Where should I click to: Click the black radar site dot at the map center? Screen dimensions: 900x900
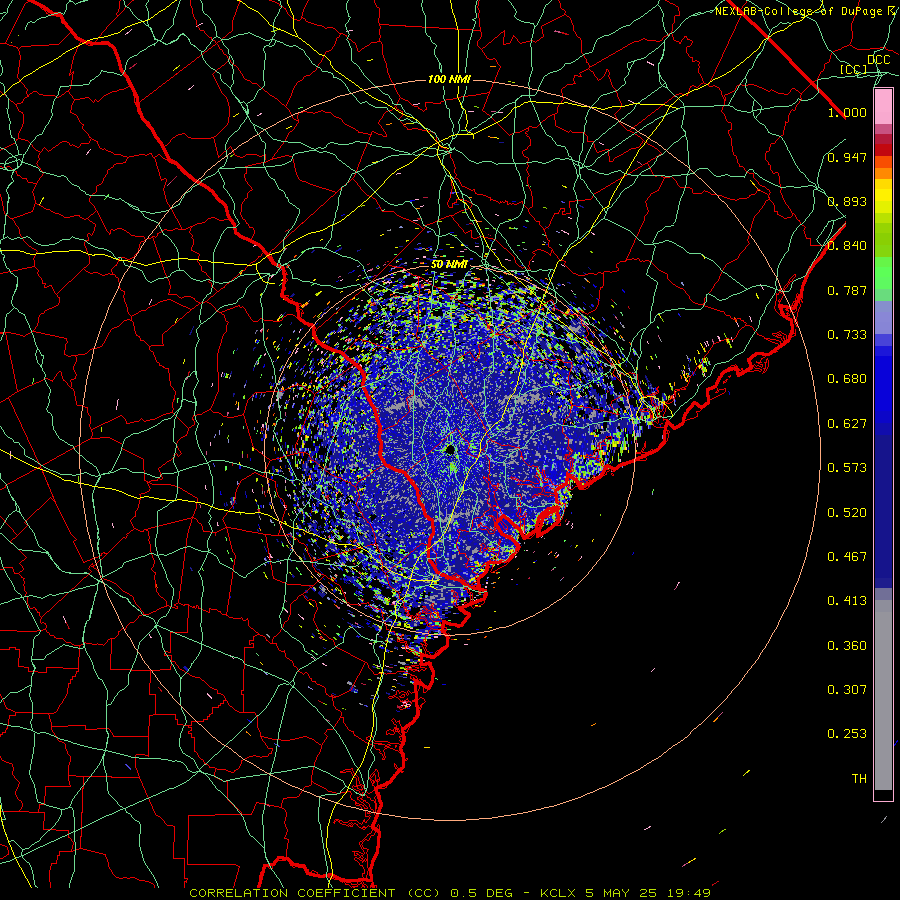coord(451,449)
